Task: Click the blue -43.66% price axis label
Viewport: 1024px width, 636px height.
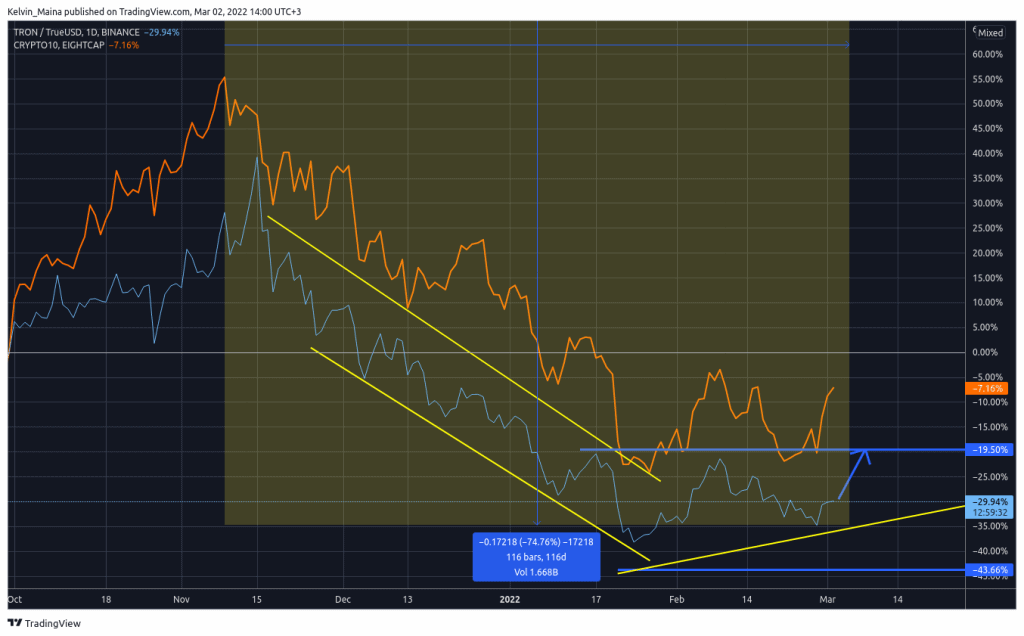Action: [989, 570]
